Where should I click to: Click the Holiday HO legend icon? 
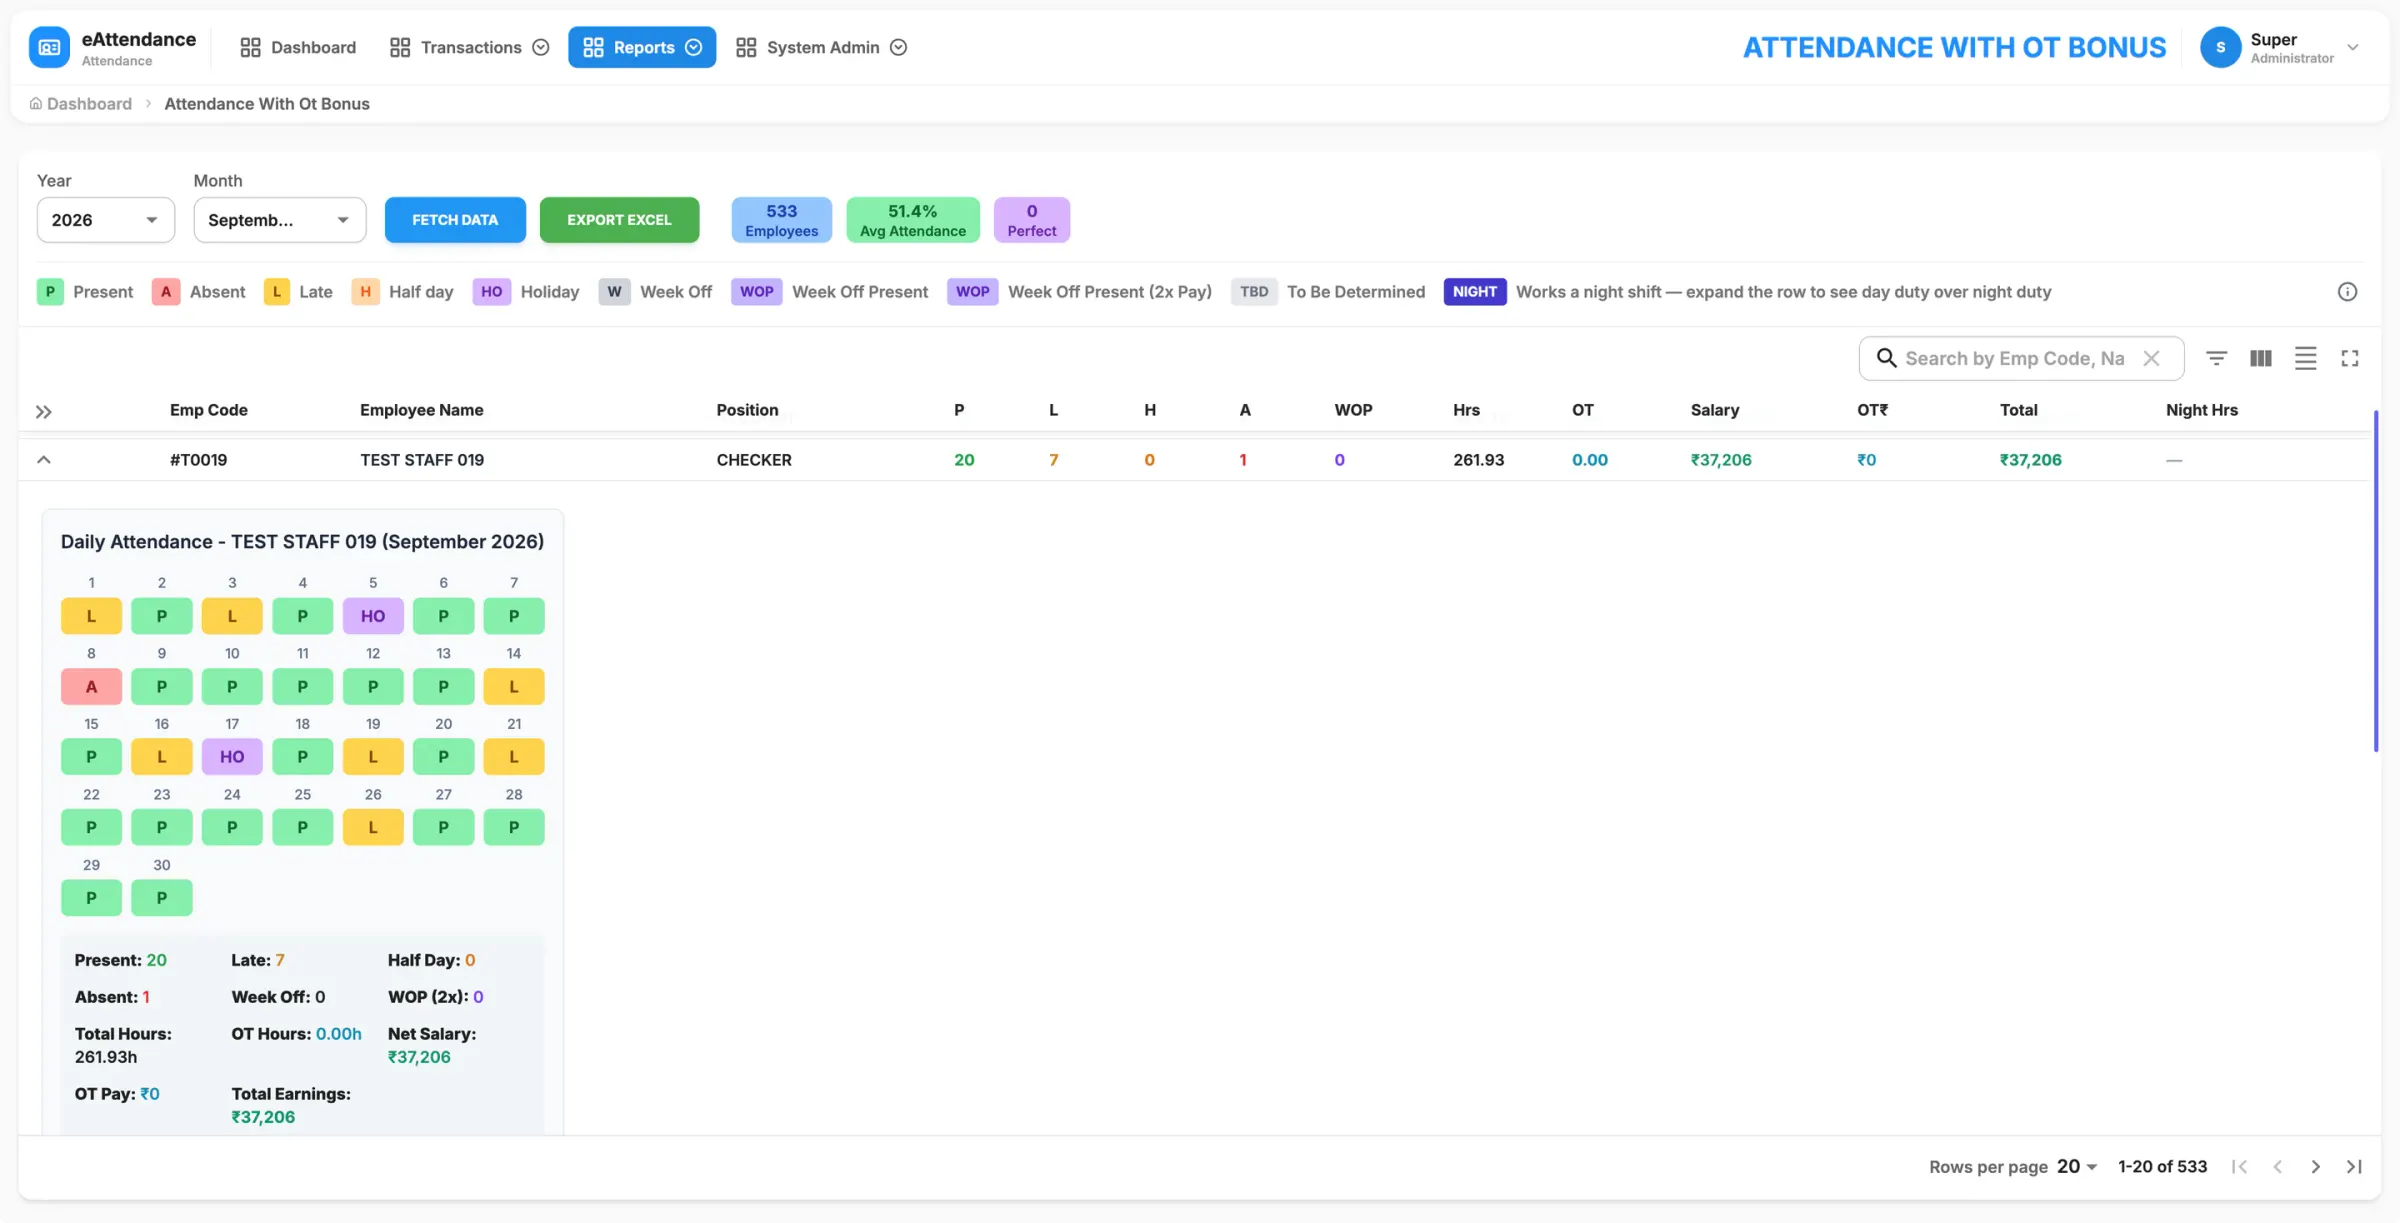491,292
